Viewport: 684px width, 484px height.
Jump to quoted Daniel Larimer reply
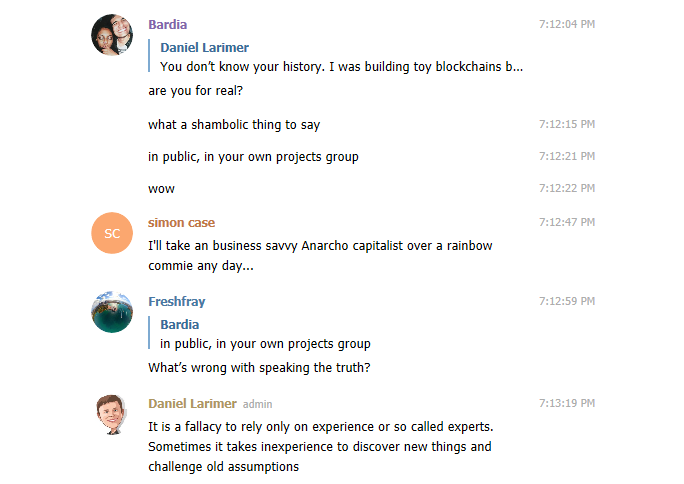[x=340, y=58]
